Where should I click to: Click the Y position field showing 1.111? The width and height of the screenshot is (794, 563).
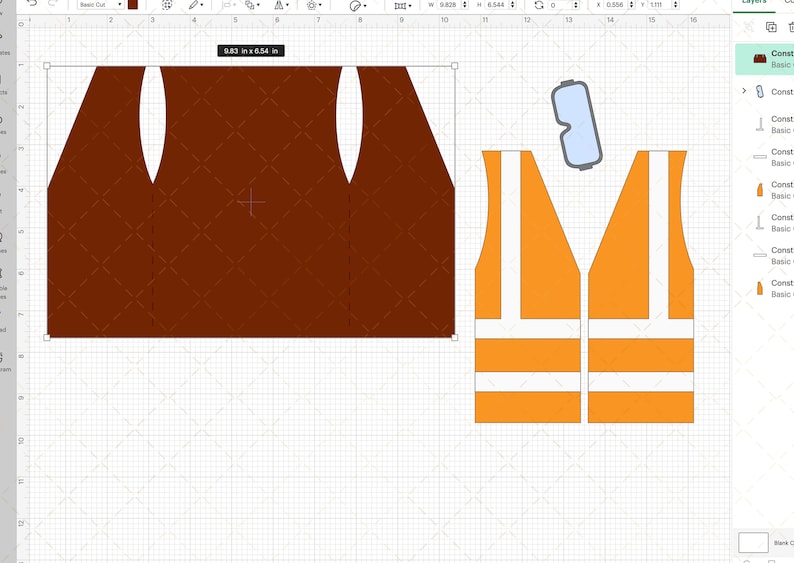(660, 5)
